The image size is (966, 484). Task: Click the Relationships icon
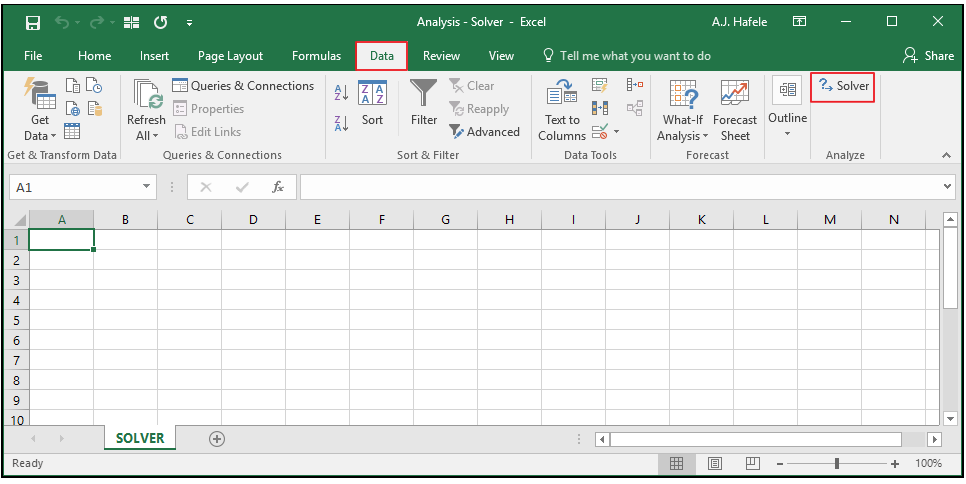pyautogui.click(x=635, y=108)
